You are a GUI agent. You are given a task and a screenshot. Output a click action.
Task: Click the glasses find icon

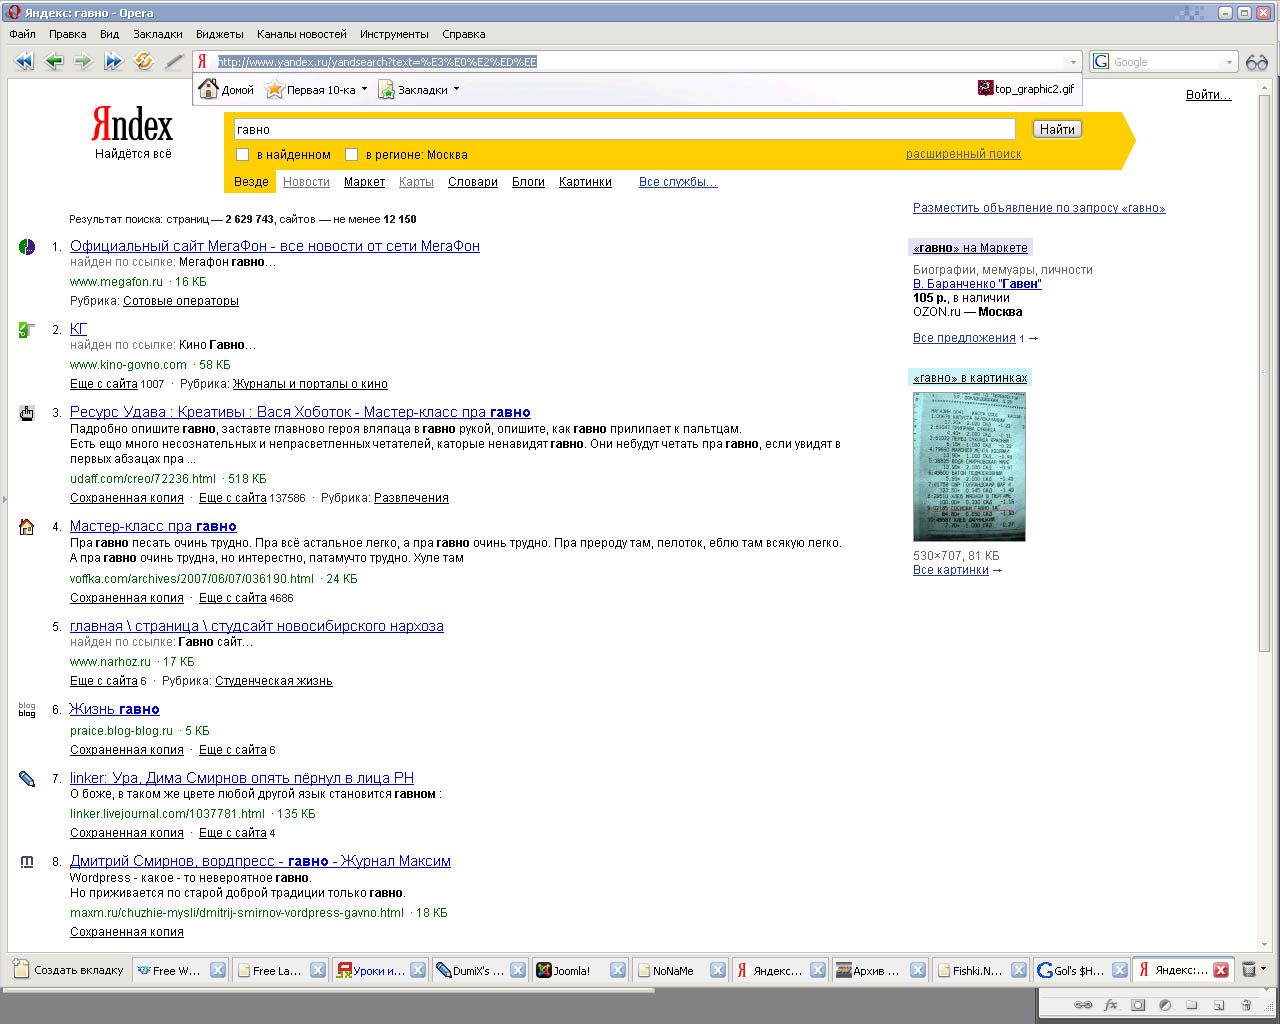tap(1257, 62)
